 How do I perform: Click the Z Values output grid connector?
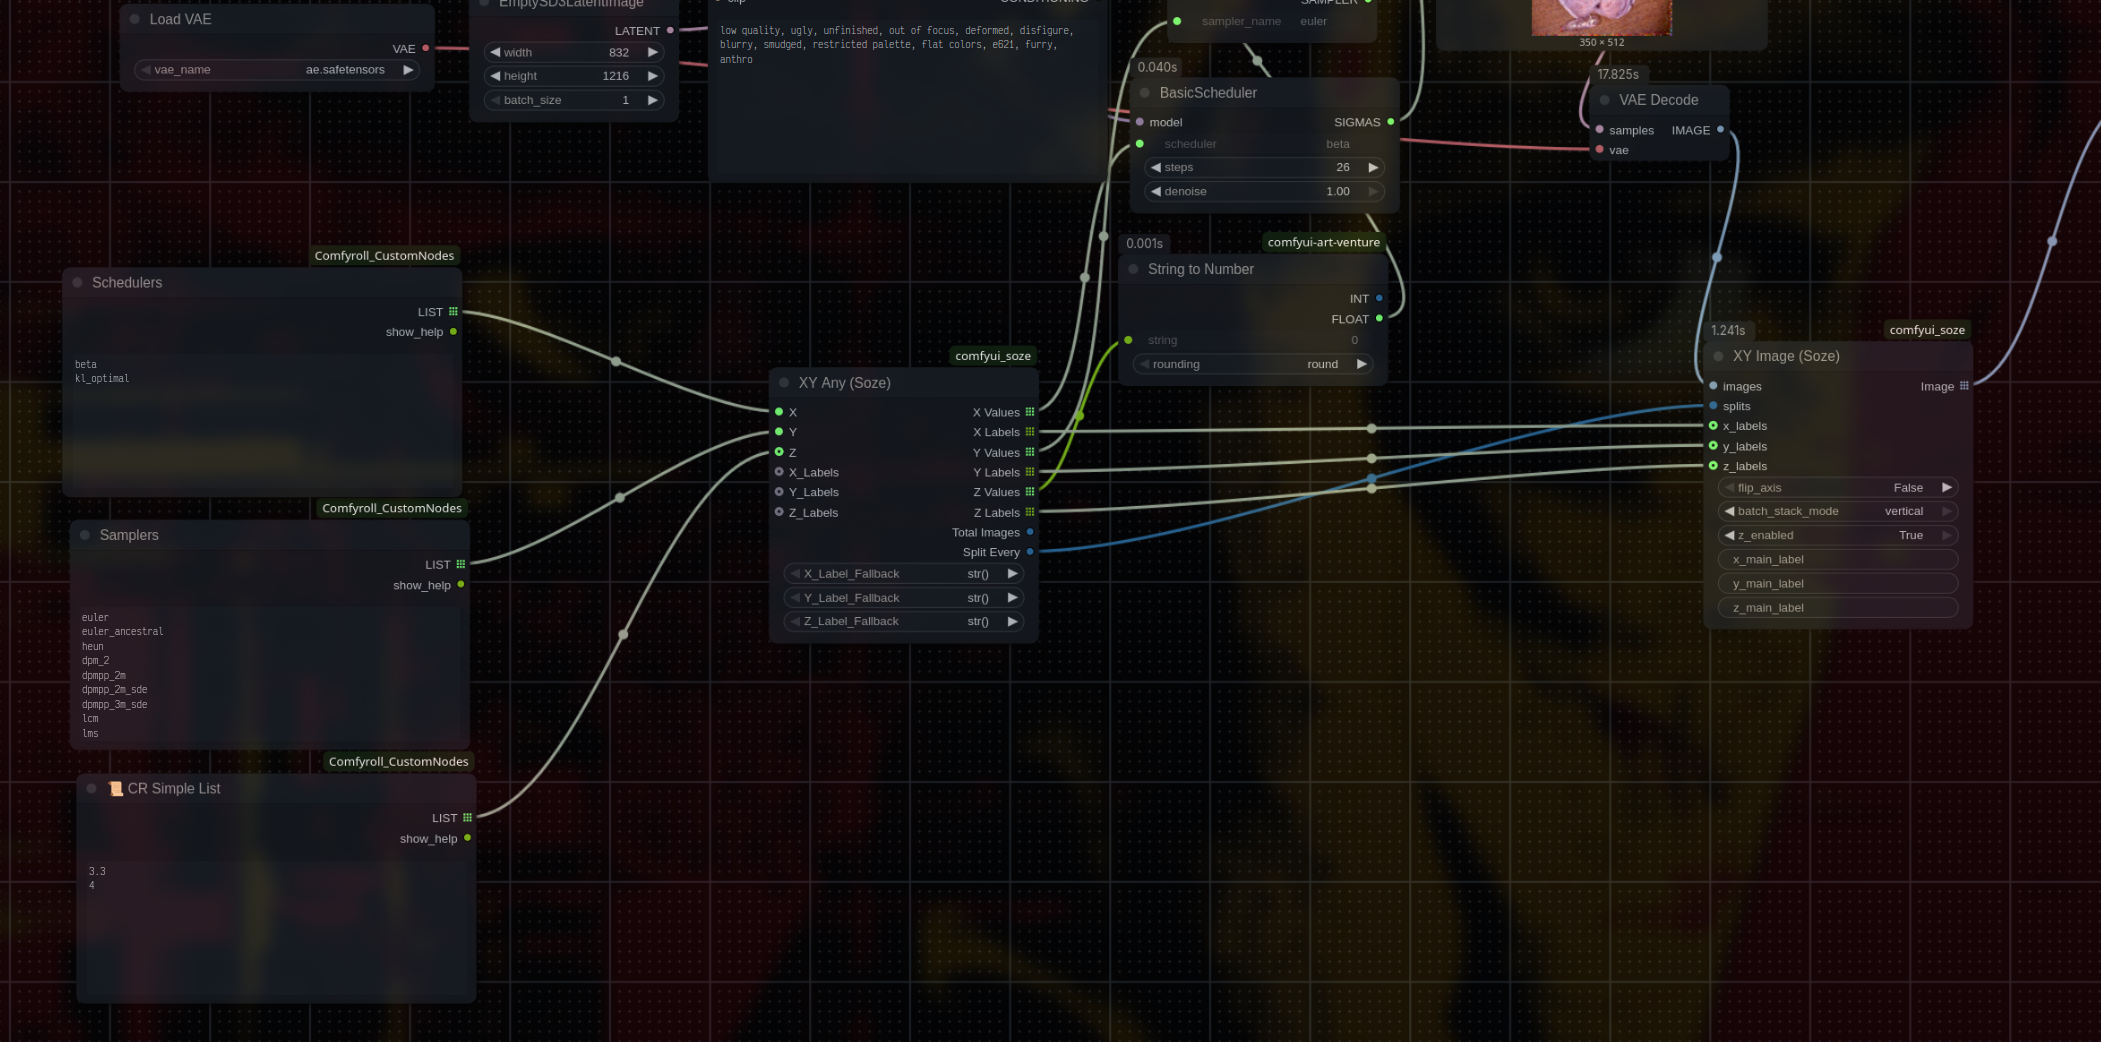[x=1030, y=492]
